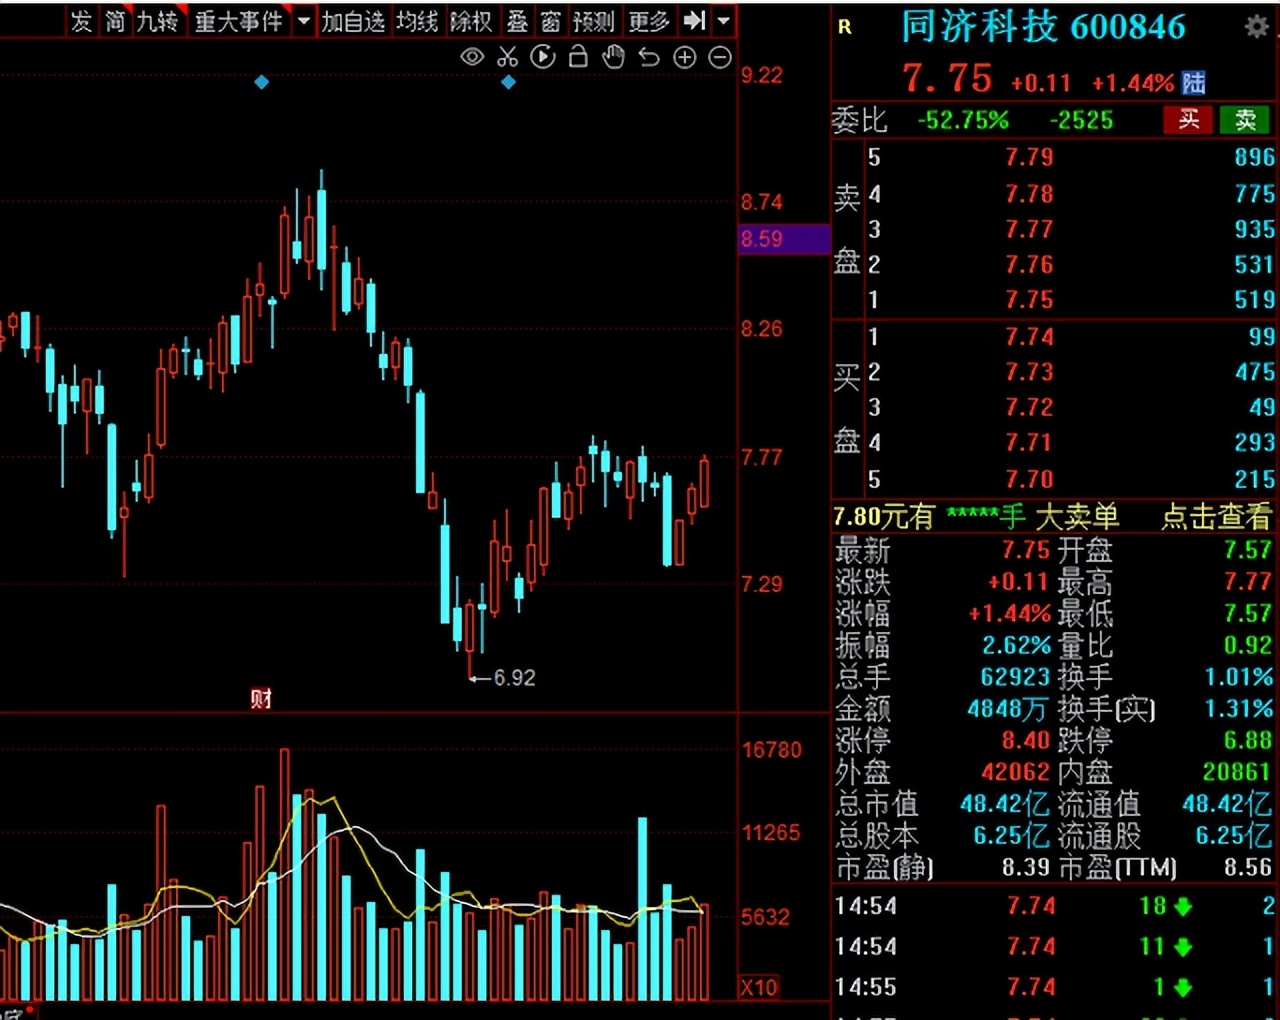Zoom out with the circled minus icon
The width and height of the screenshot is (1280, 1020).
[x=720, y=57]
